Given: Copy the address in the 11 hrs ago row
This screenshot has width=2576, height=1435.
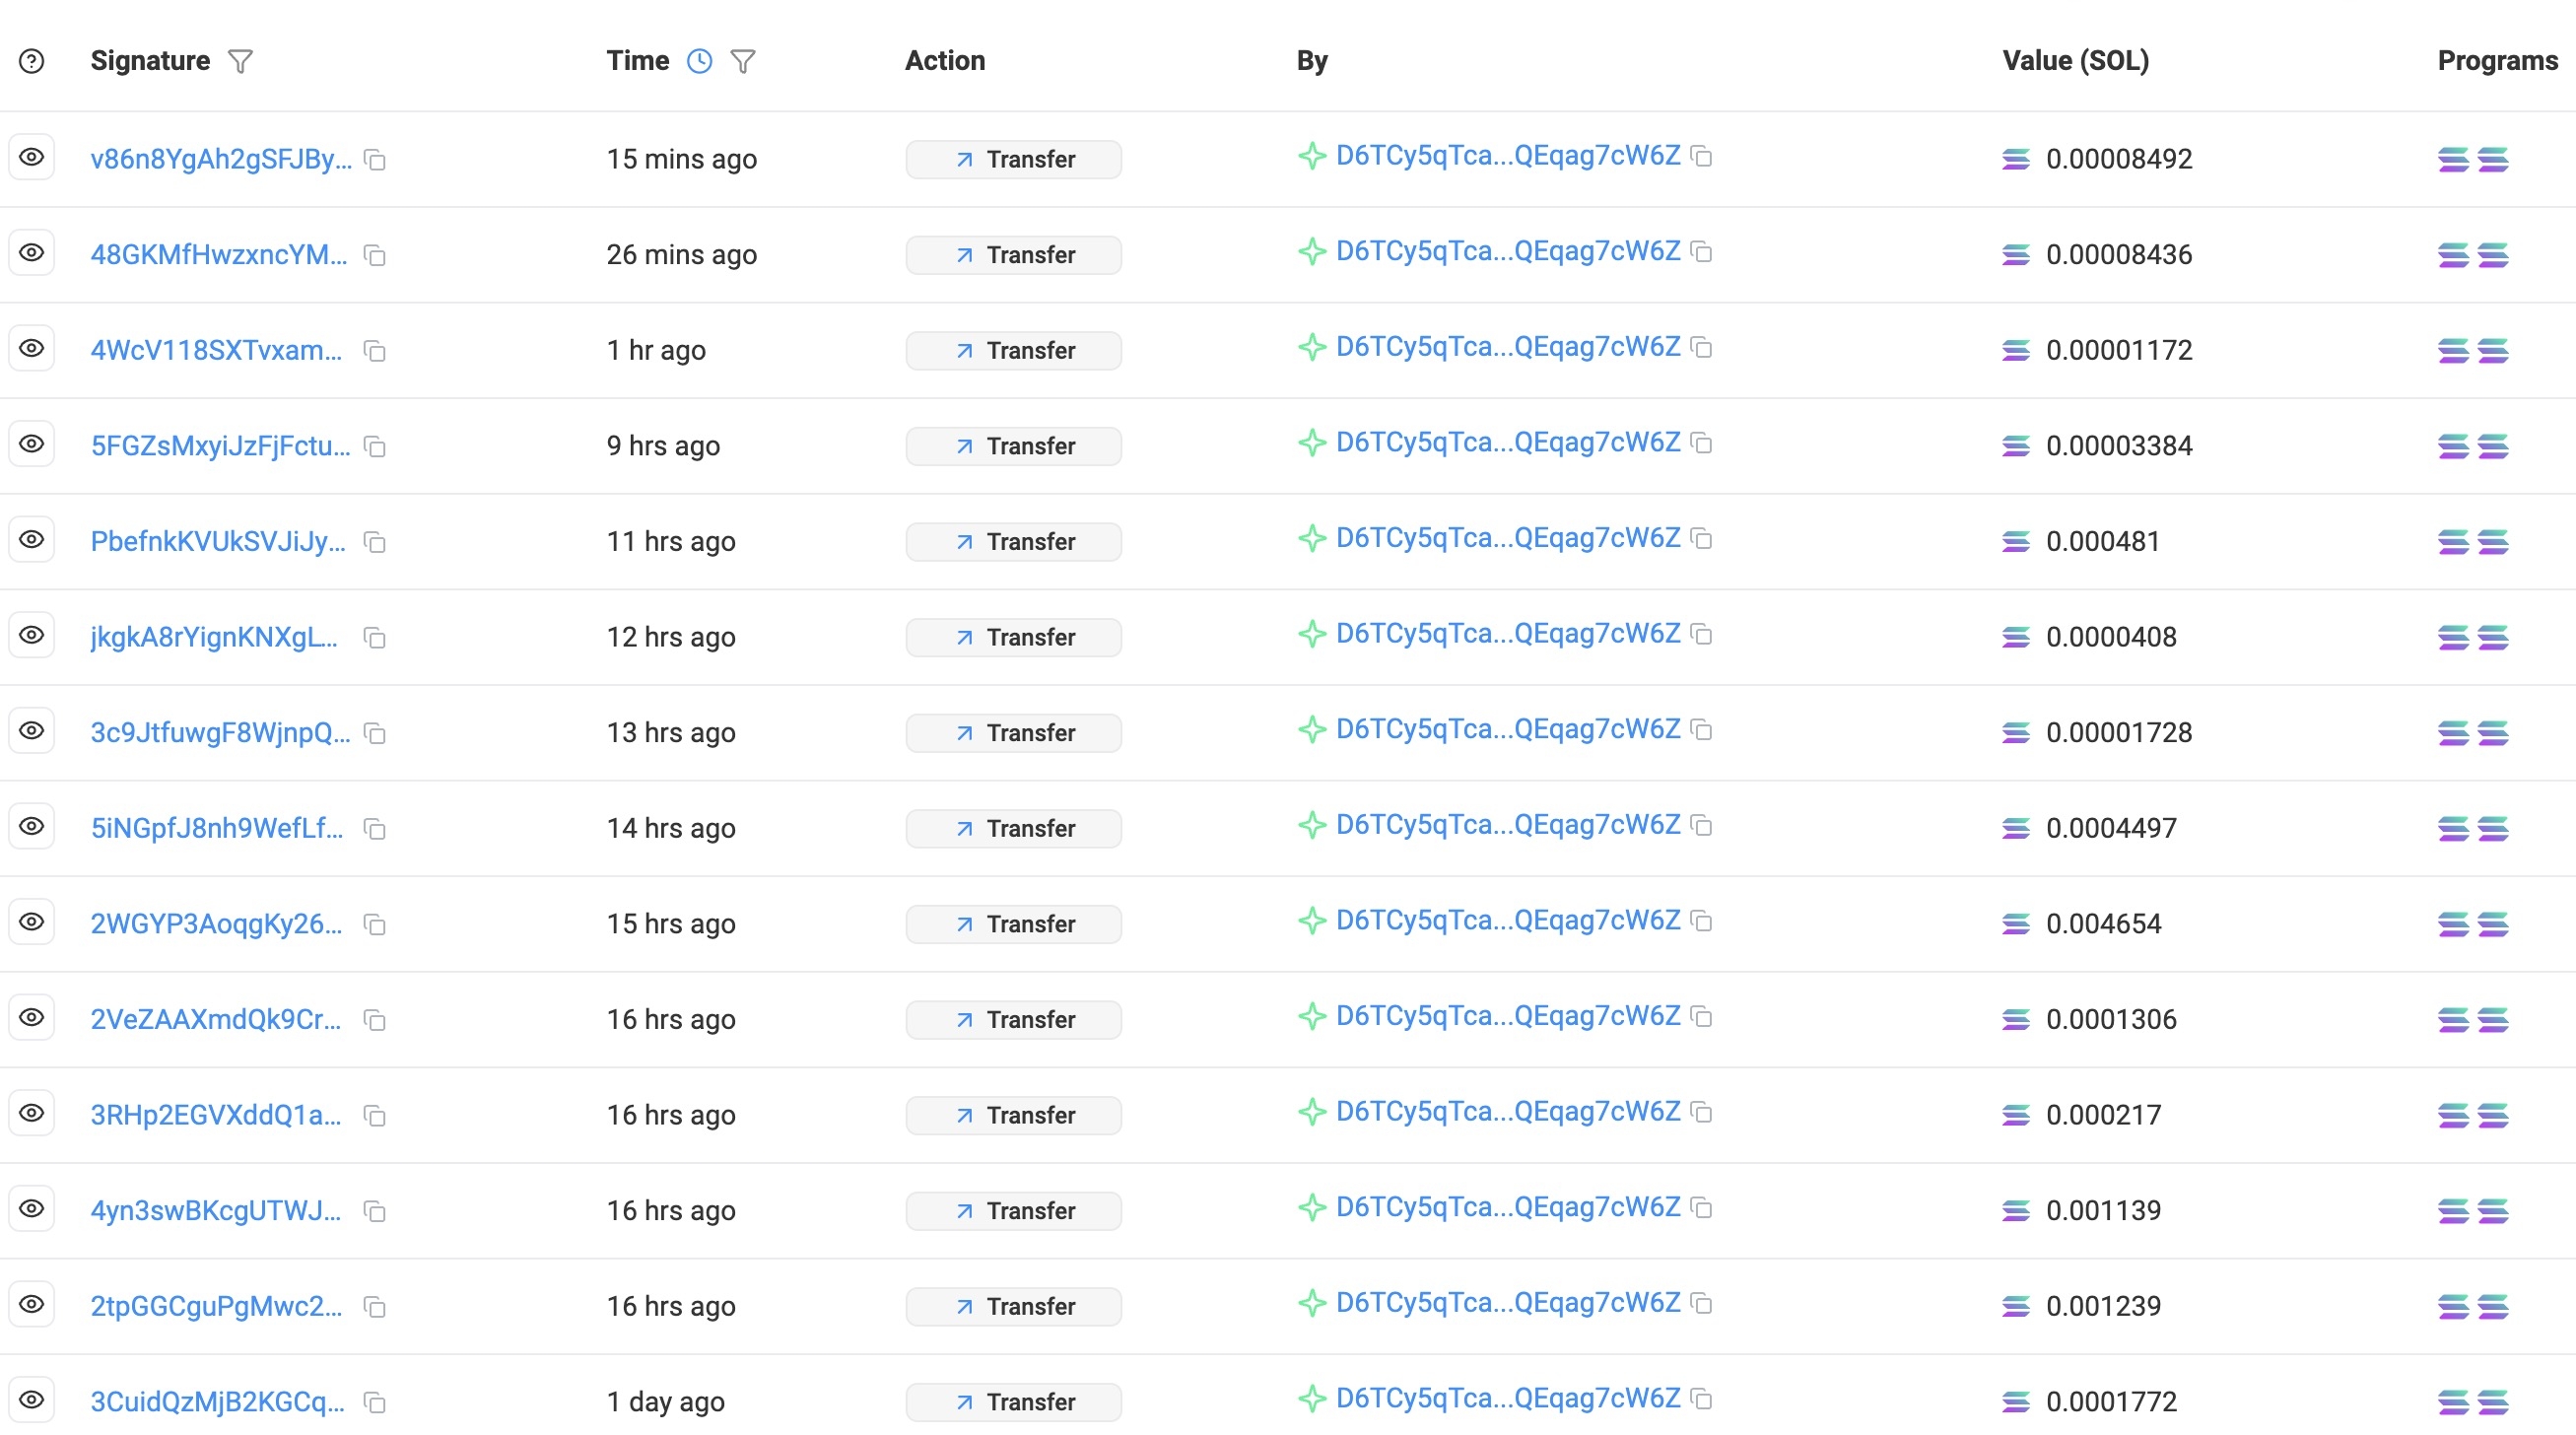Looking at the screenshot, I should point(1701,539).
